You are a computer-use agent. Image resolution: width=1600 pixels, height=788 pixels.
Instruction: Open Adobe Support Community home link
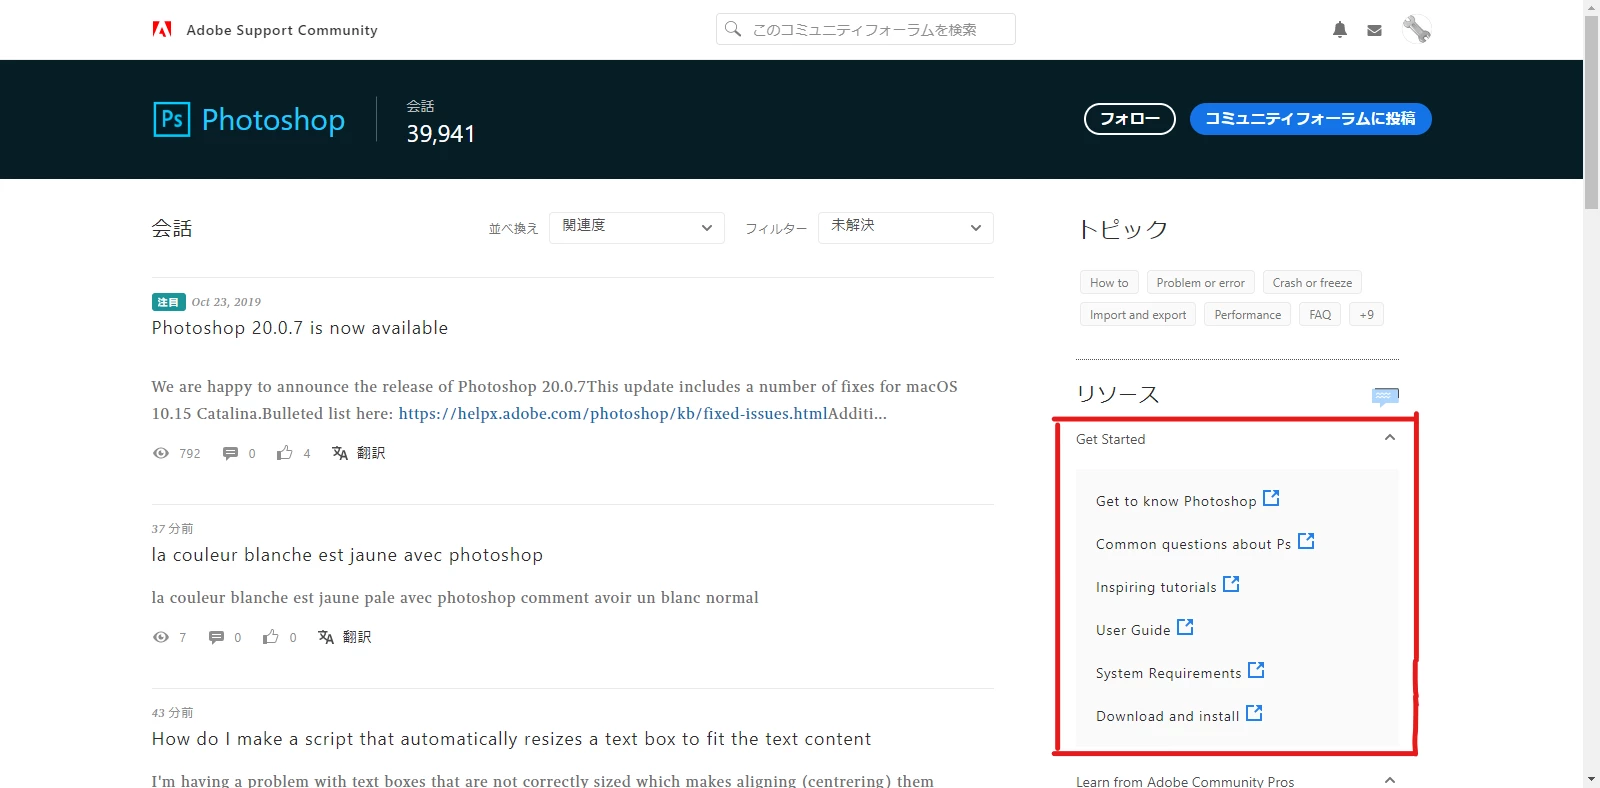282,30
